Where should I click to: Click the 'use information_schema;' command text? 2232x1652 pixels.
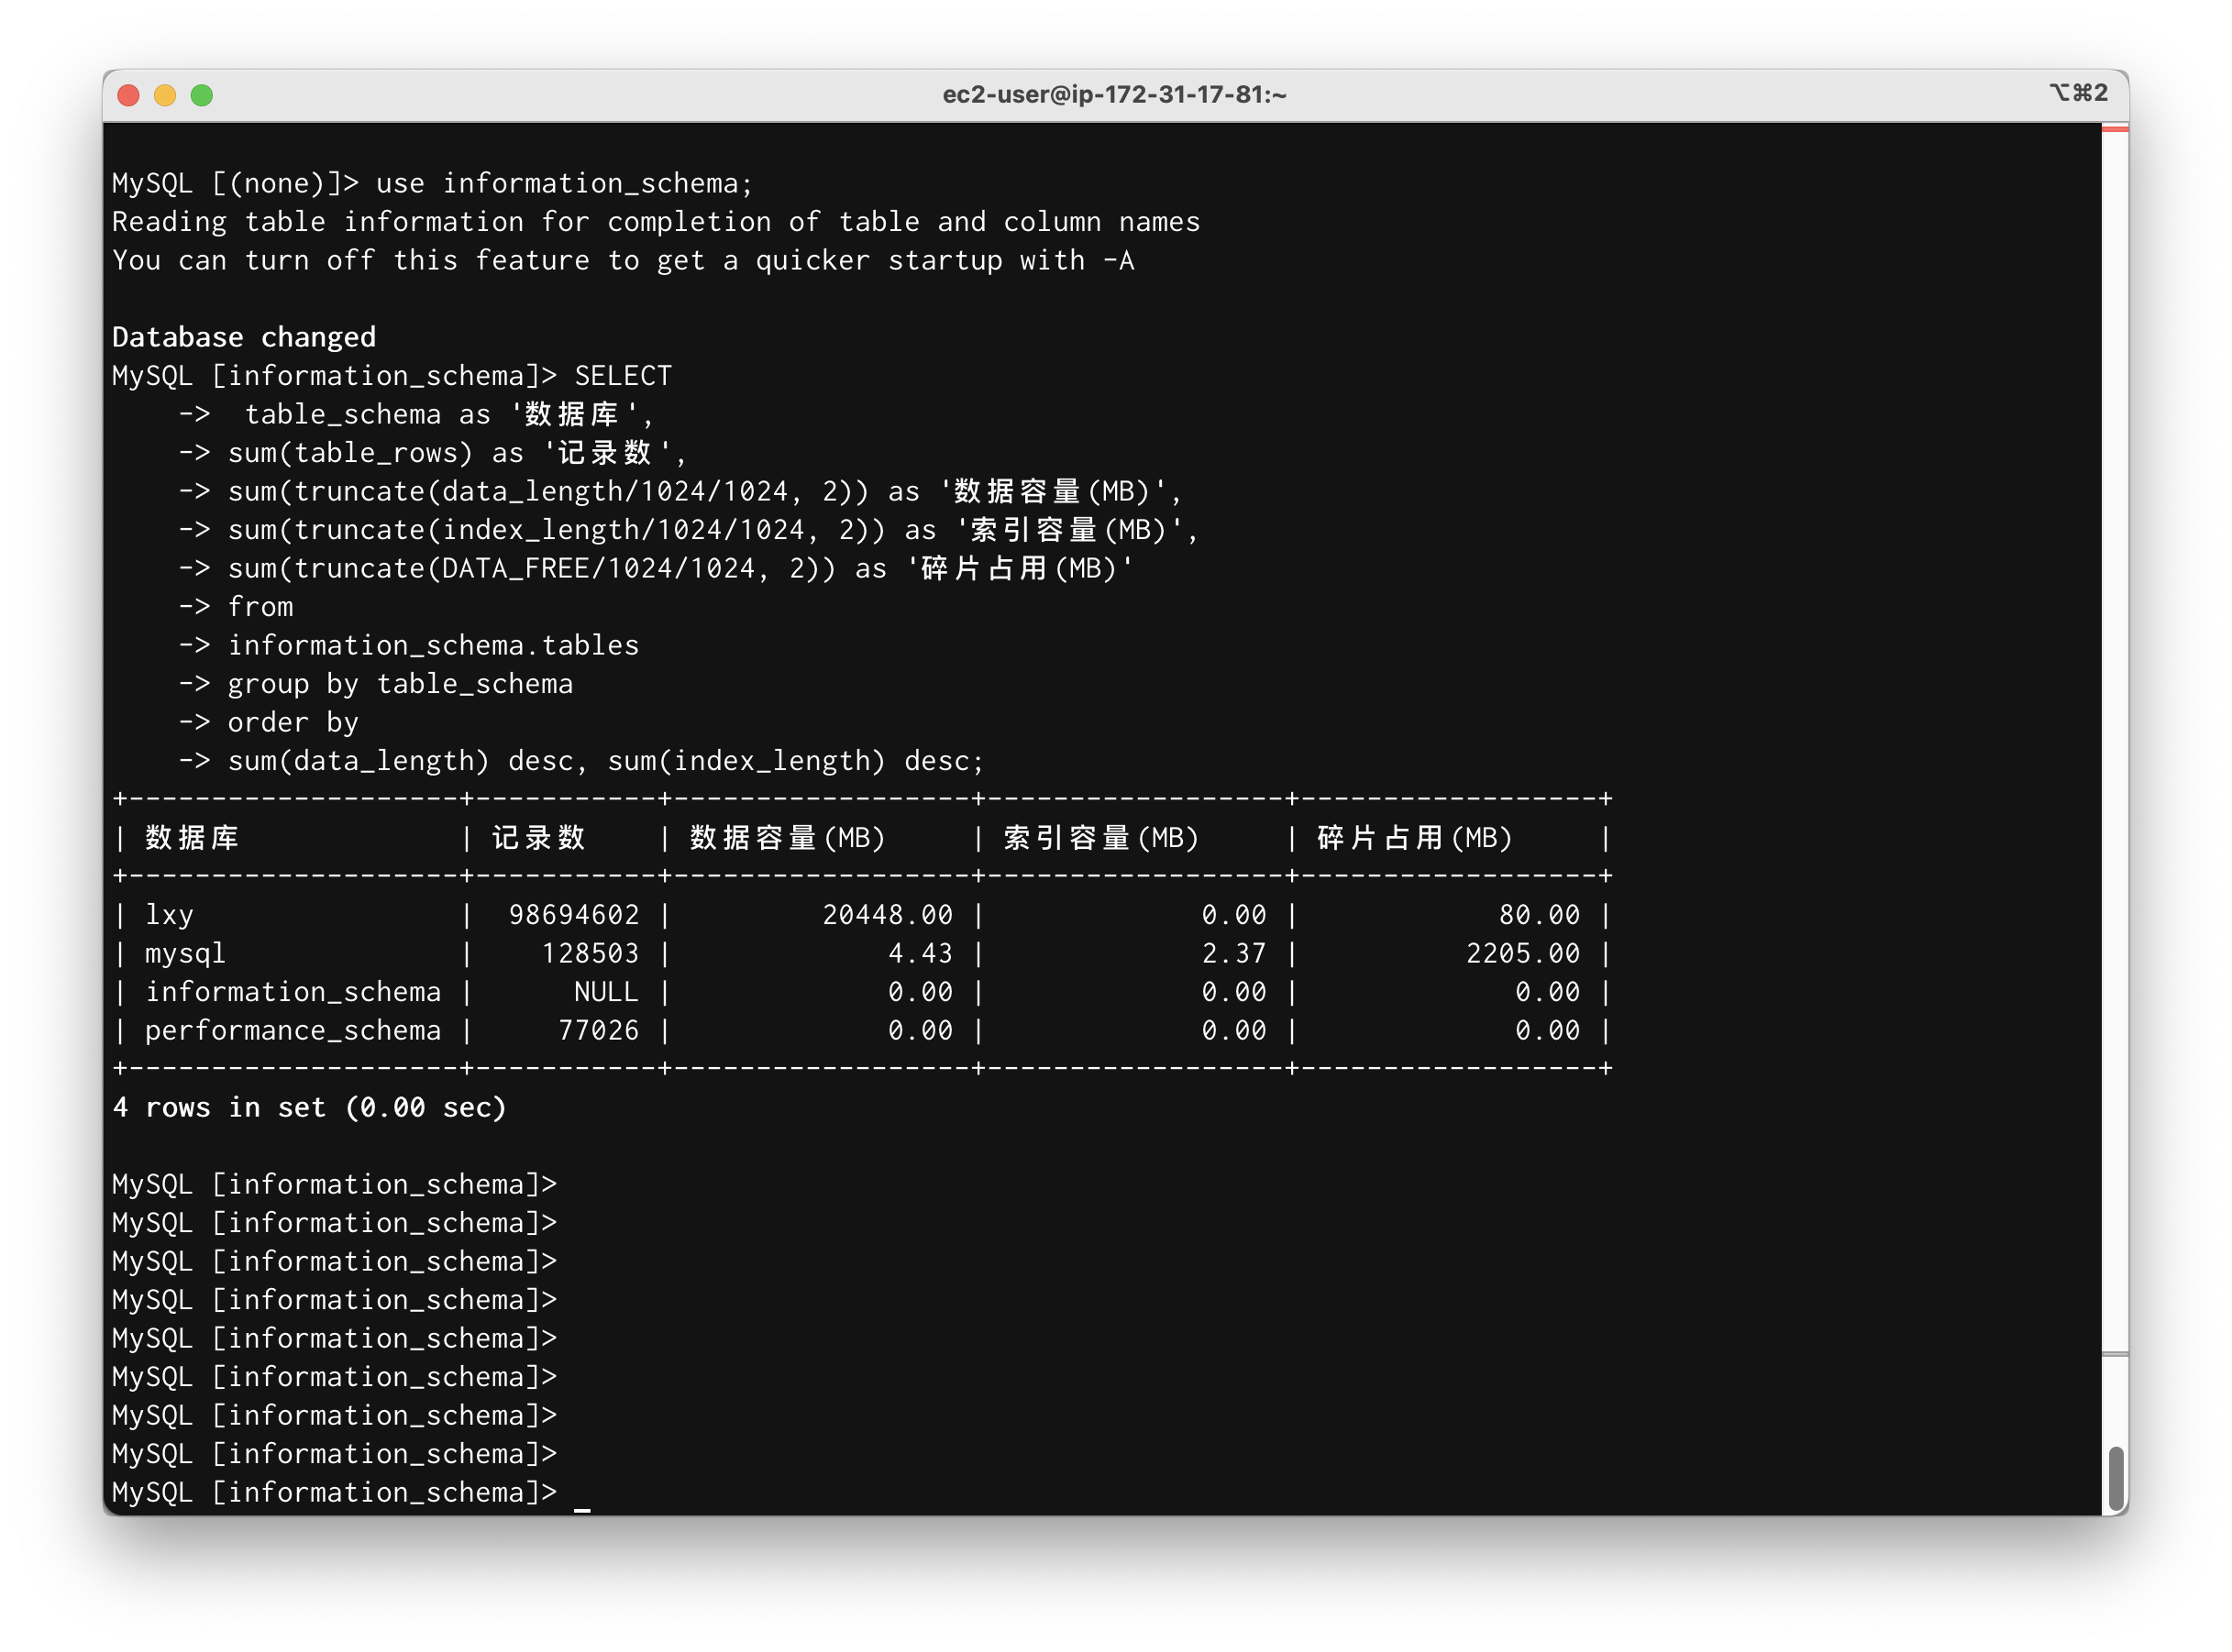click(x=564, y=183)
